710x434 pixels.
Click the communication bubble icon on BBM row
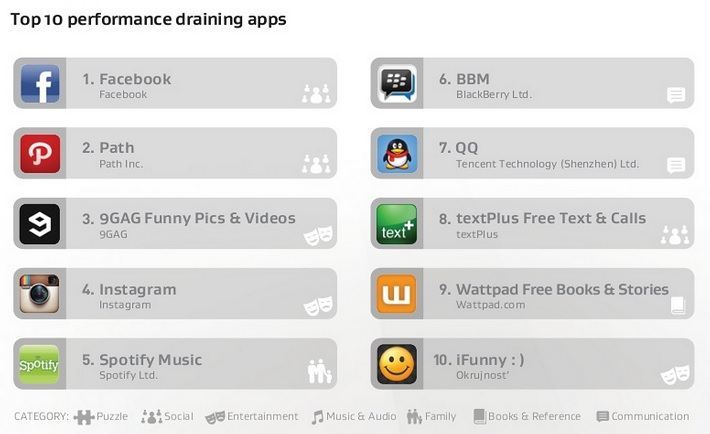click(x=676, y=95)
